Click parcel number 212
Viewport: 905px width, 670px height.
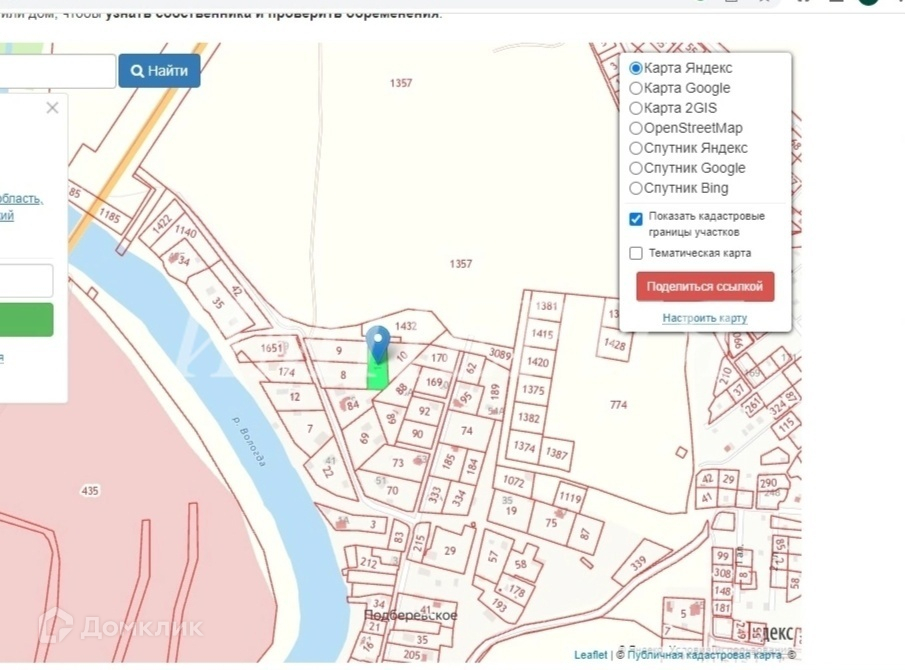coord(368,562)
